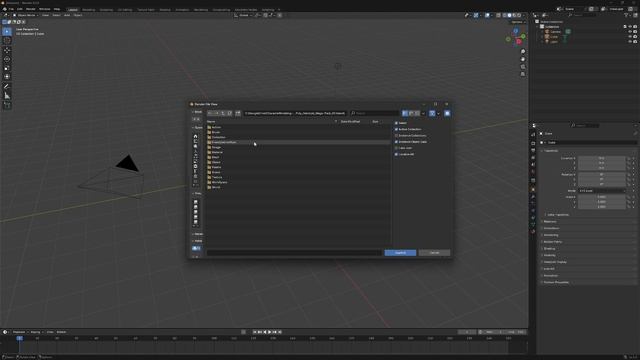Enable the Instance Collections checkbox

[x=396, y=136]
